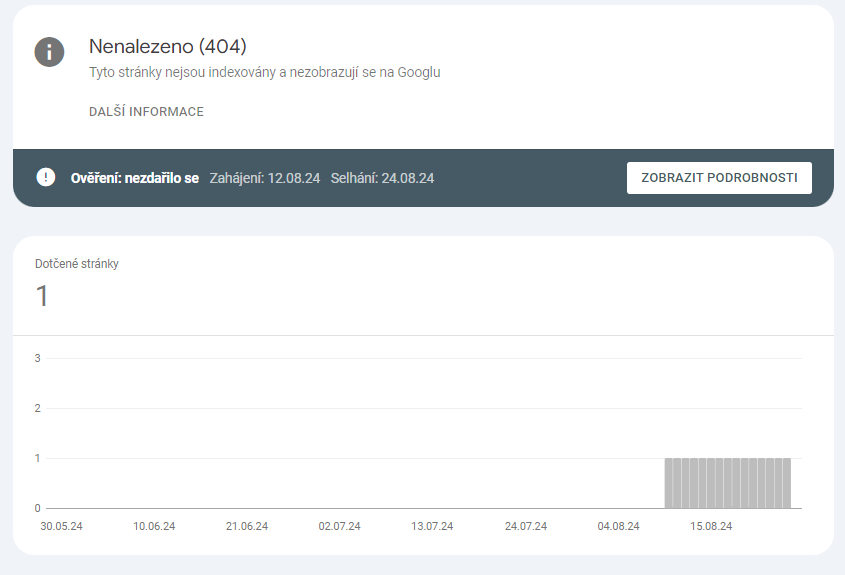Click the Zahájení: 12.08.24 start date
This screenshot has width=845, height=575.
click(264, 178)
